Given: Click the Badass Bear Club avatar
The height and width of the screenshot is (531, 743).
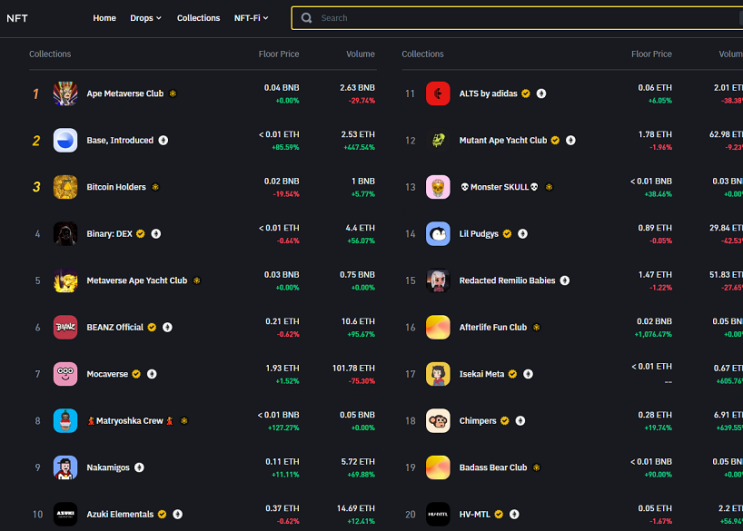Looking at the screenshot, I should [x=438, y=468].
